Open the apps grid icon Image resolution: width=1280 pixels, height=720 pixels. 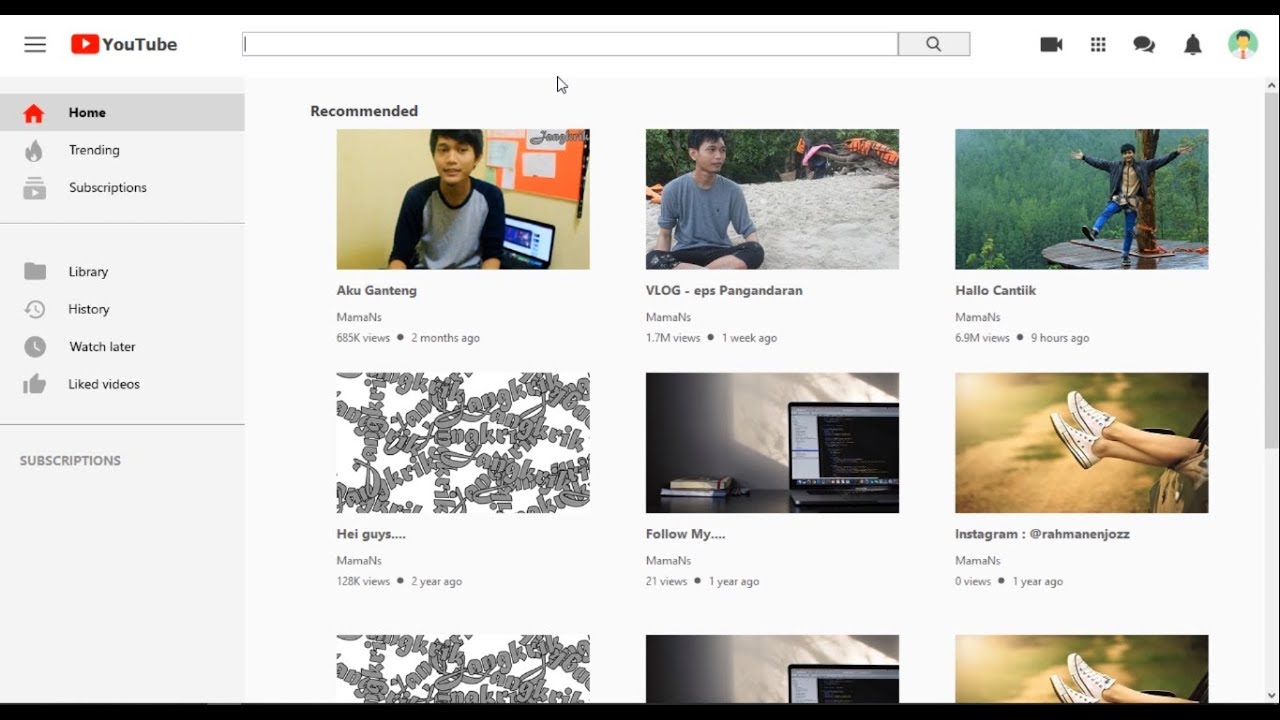click(x=1098, y=44)
